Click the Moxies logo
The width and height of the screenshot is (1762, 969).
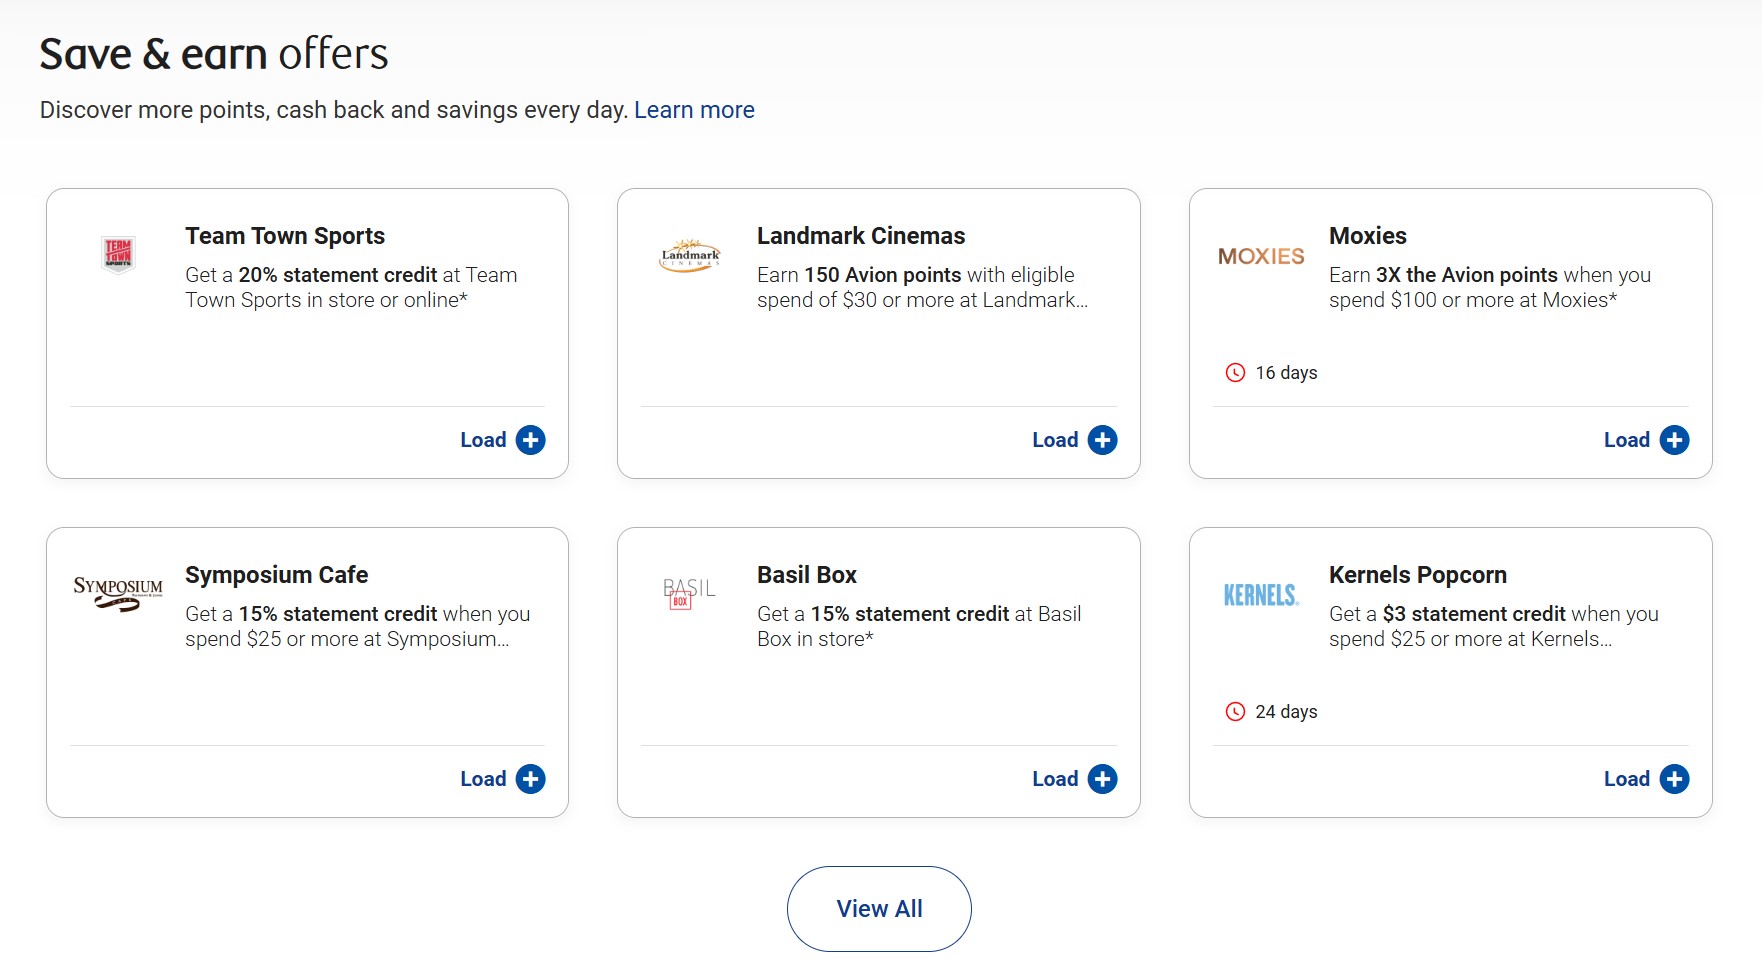(1261, 256)
